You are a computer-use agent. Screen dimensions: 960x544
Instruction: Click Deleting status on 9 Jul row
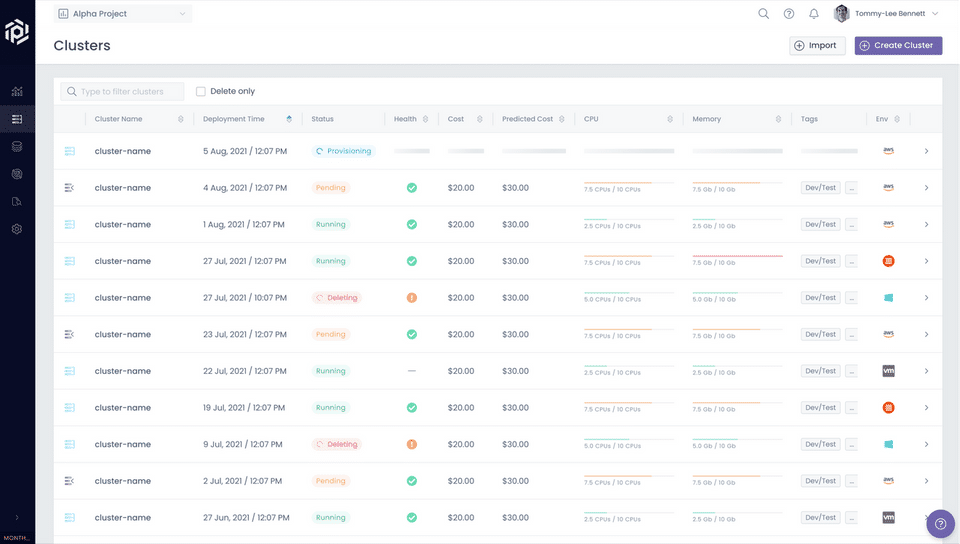coord(337,444)
